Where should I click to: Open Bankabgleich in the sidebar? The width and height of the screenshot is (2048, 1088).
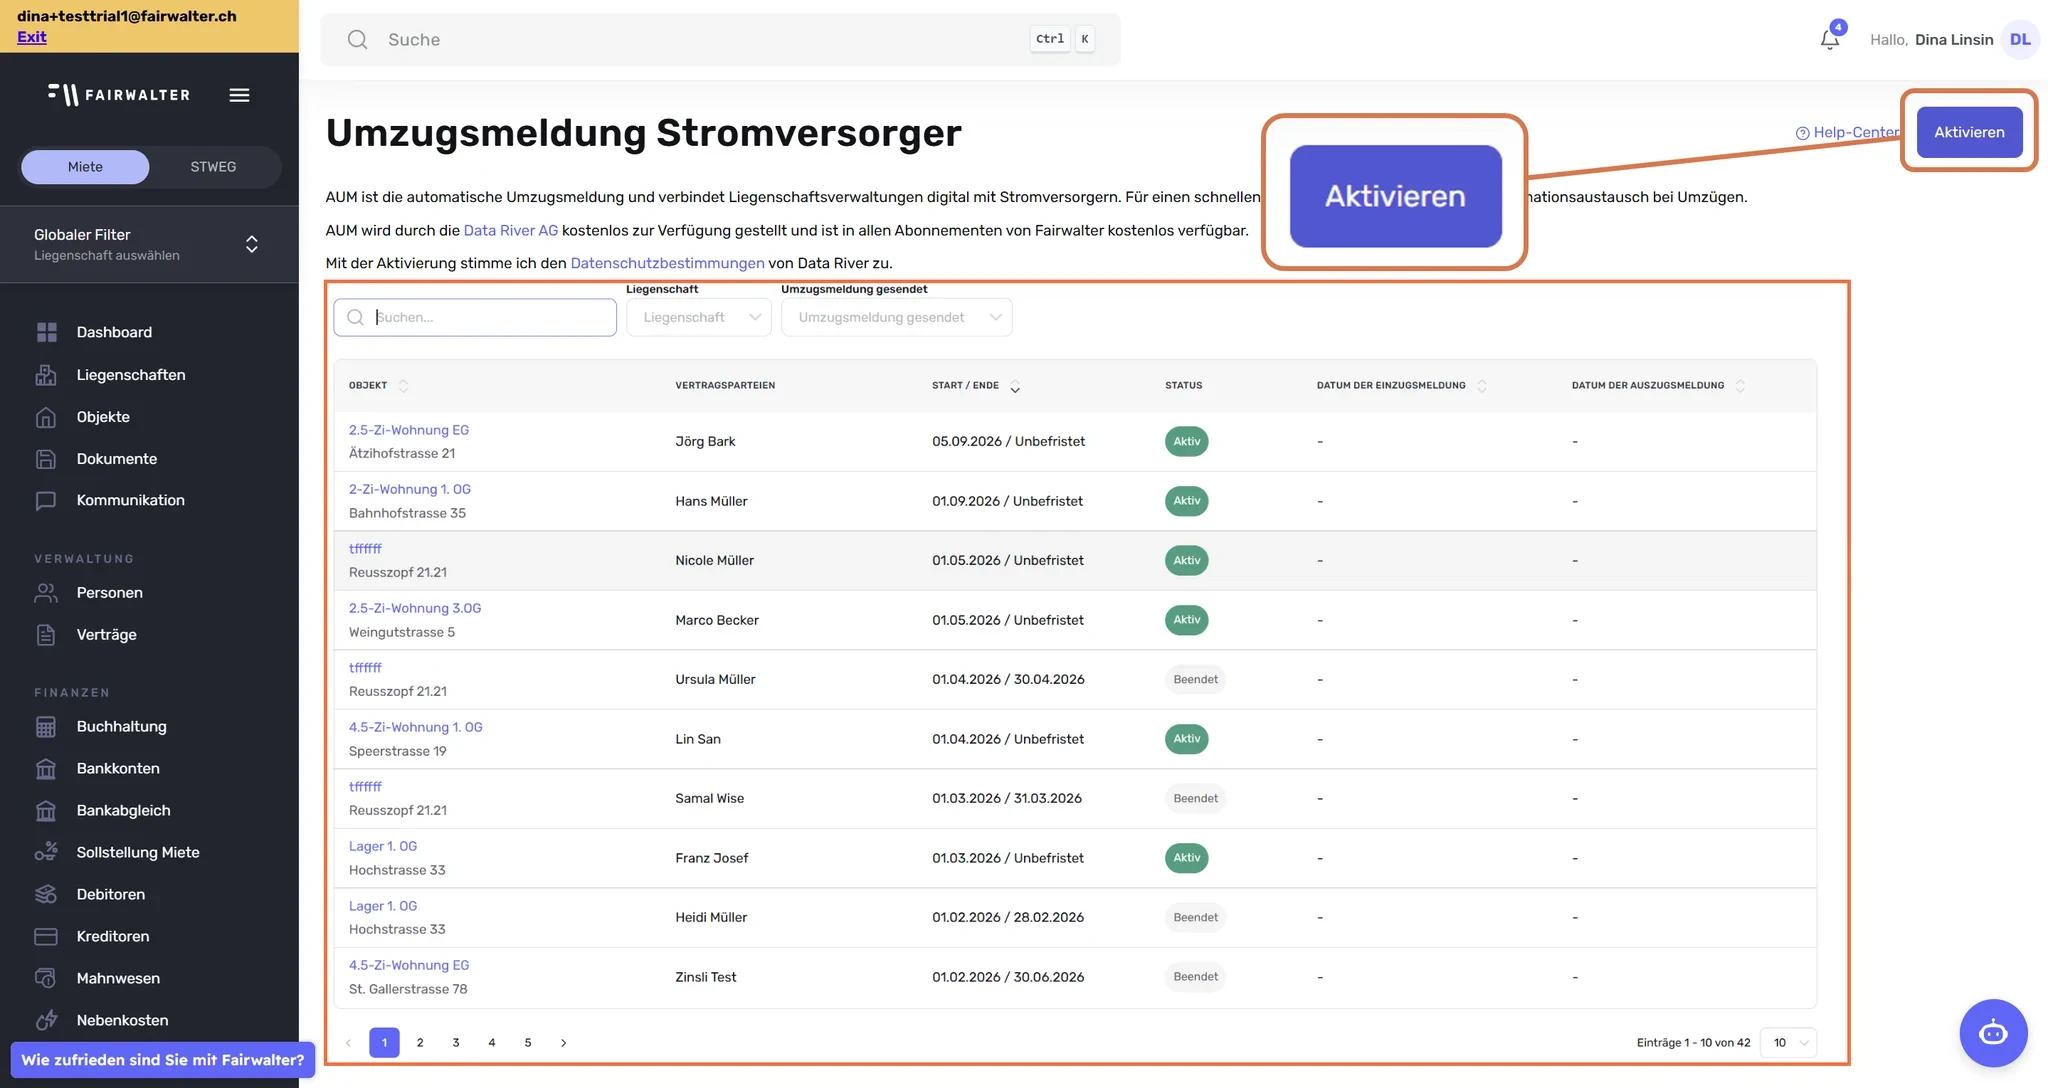pyautogui.click(x=123, y=811)
